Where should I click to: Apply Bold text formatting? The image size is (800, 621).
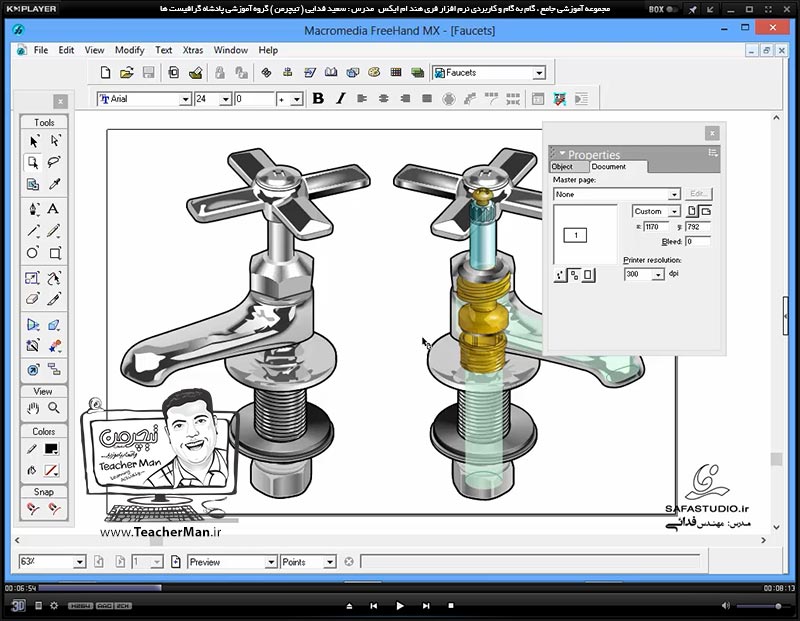coord(318,98)
